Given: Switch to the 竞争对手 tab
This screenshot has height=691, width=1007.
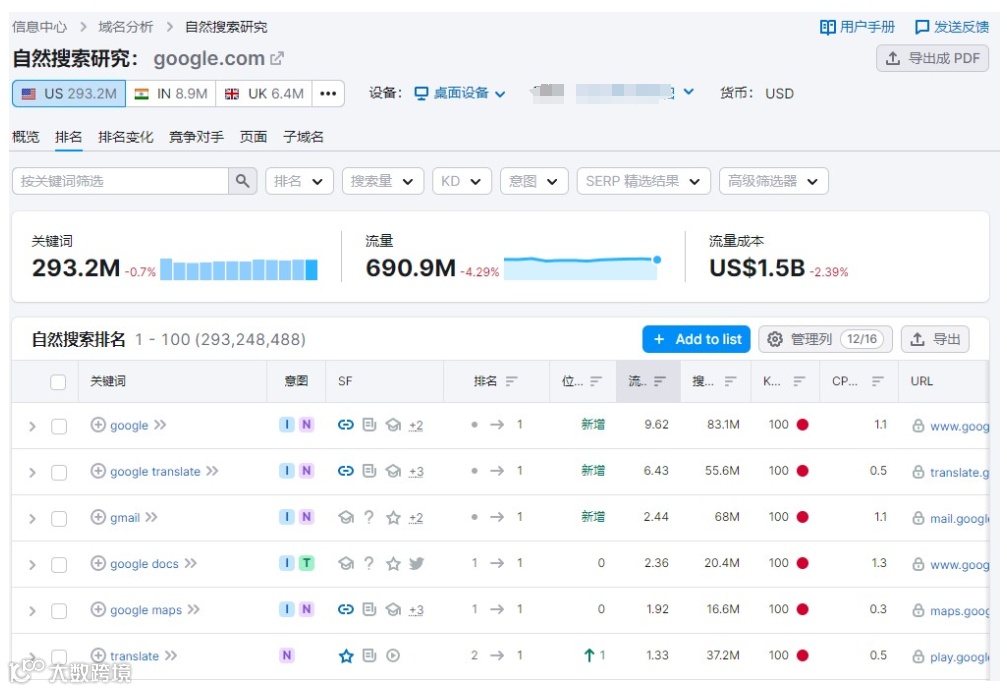Looking at the screenshot, I should (x=196, y=137).
